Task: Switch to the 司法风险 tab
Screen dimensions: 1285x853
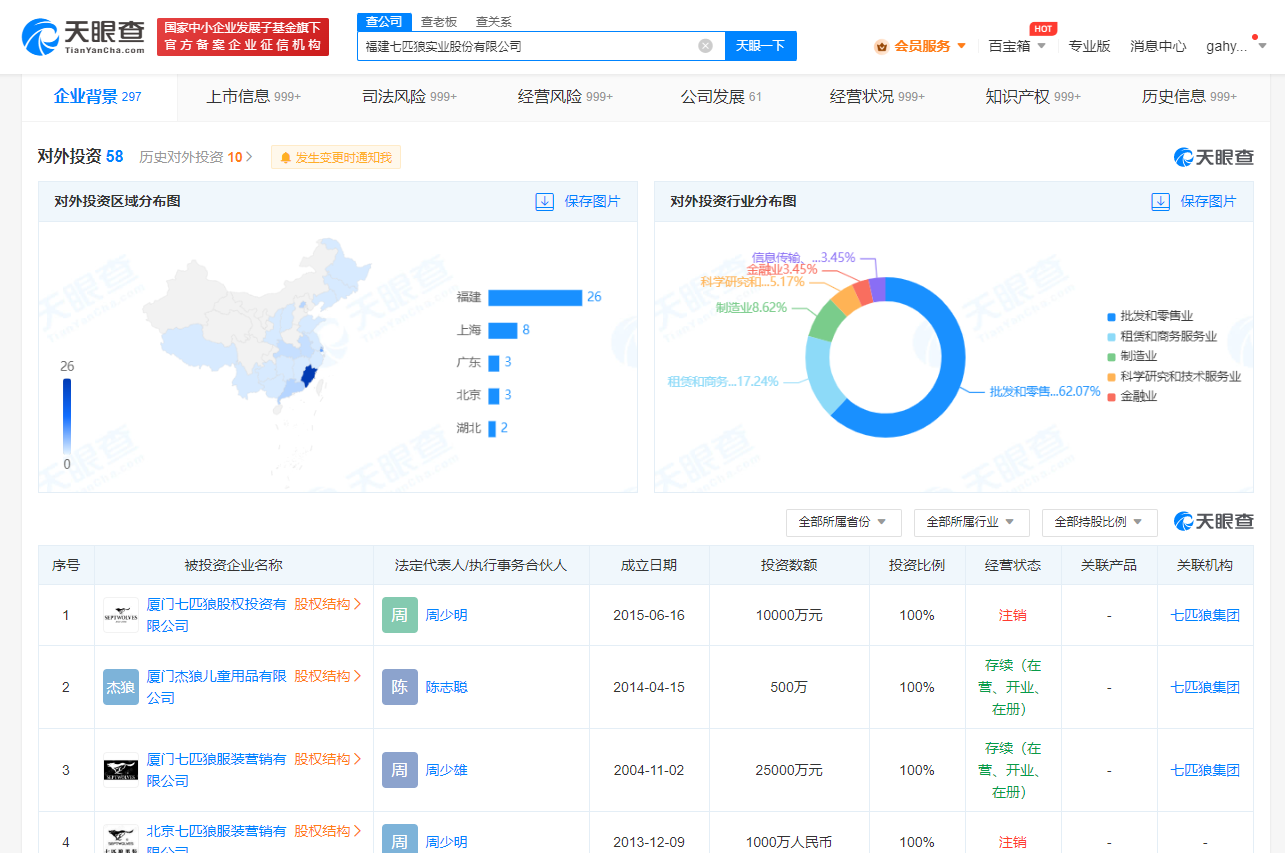Action: 409,97
